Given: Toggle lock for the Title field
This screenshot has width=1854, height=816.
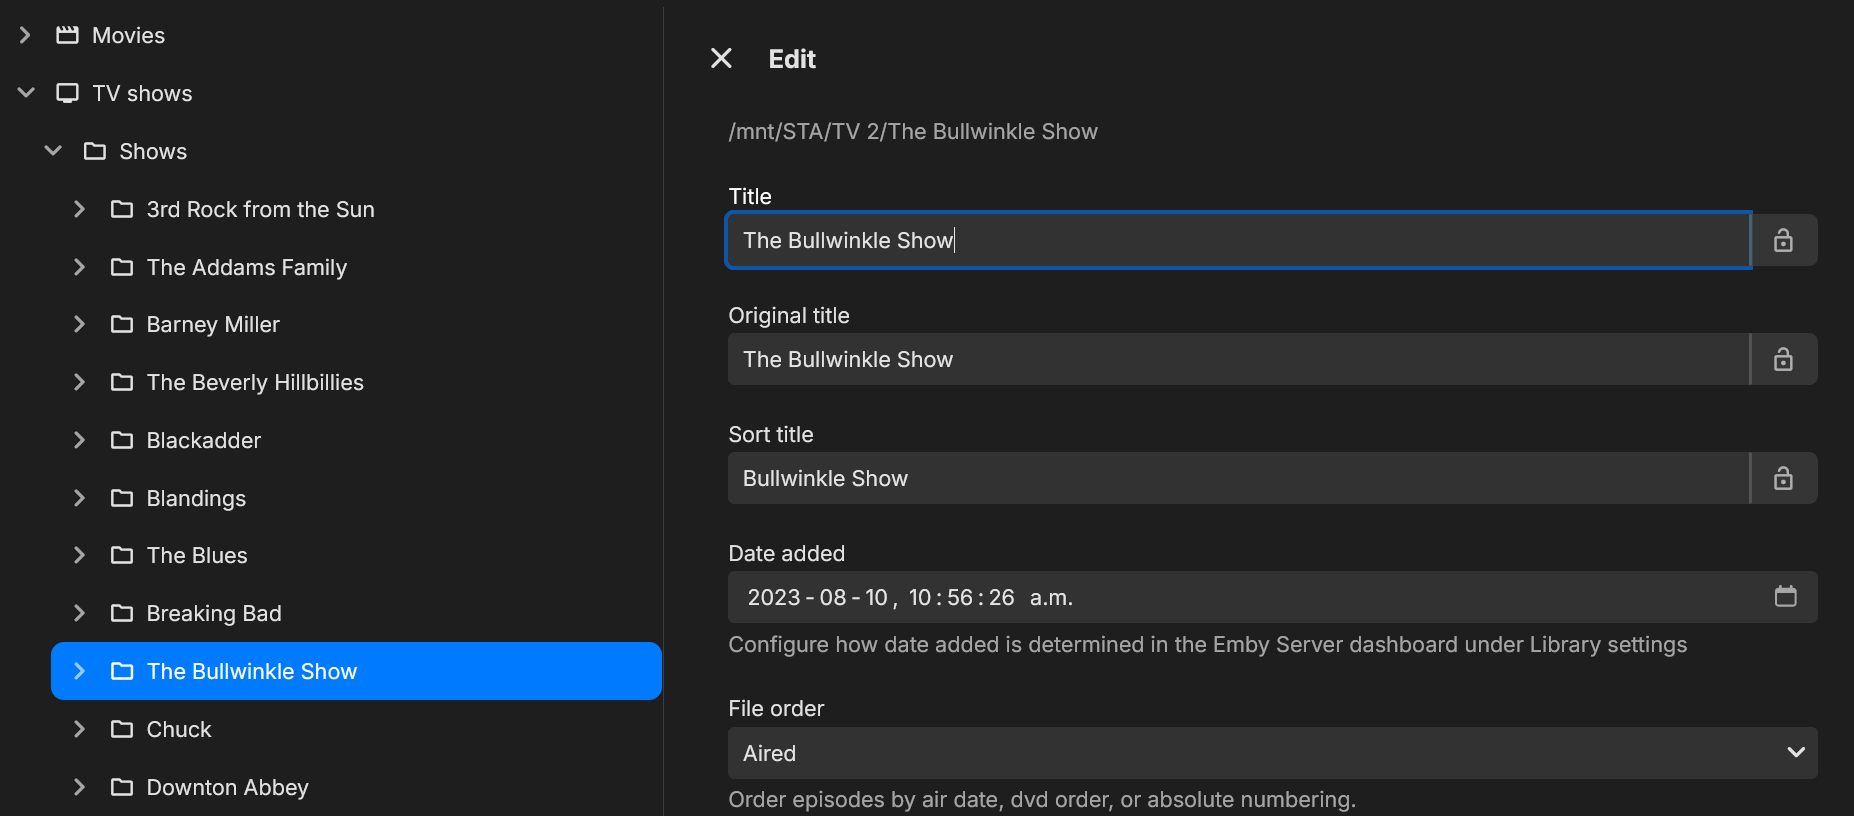Looking at the screenshot, I should pyautogui.click(x=1783, y=240).
